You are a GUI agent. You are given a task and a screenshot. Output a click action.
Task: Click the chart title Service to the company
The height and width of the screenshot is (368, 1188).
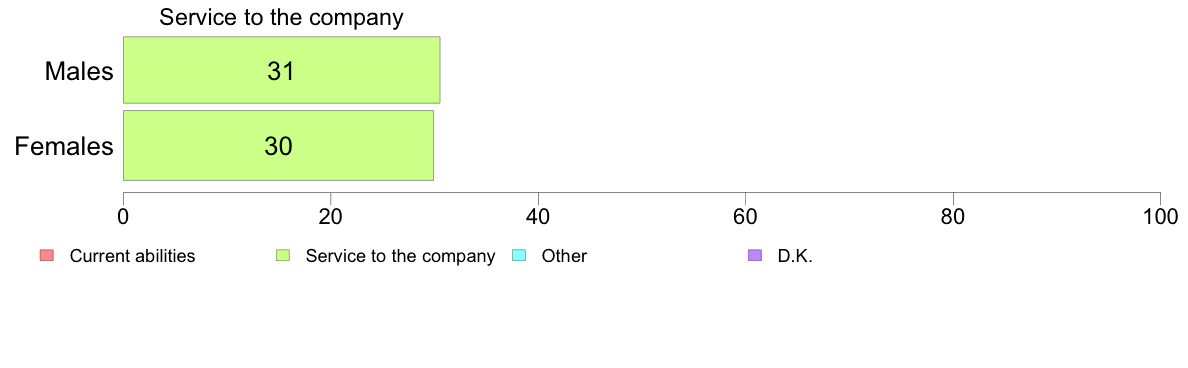(x=281, y=17)
